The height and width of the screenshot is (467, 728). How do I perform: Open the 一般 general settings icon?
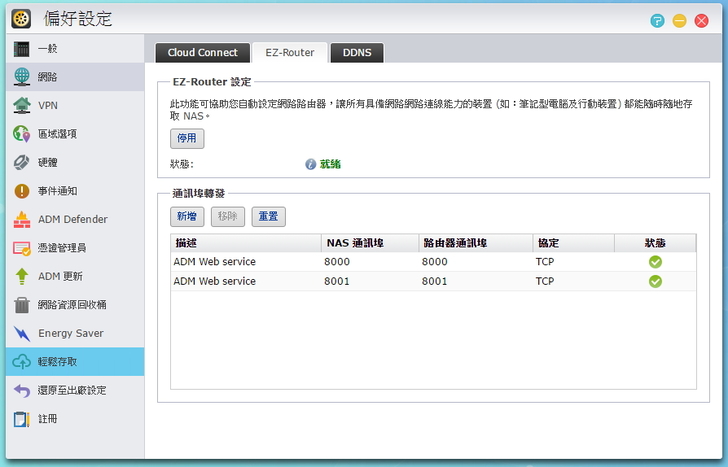click(22, 49)
